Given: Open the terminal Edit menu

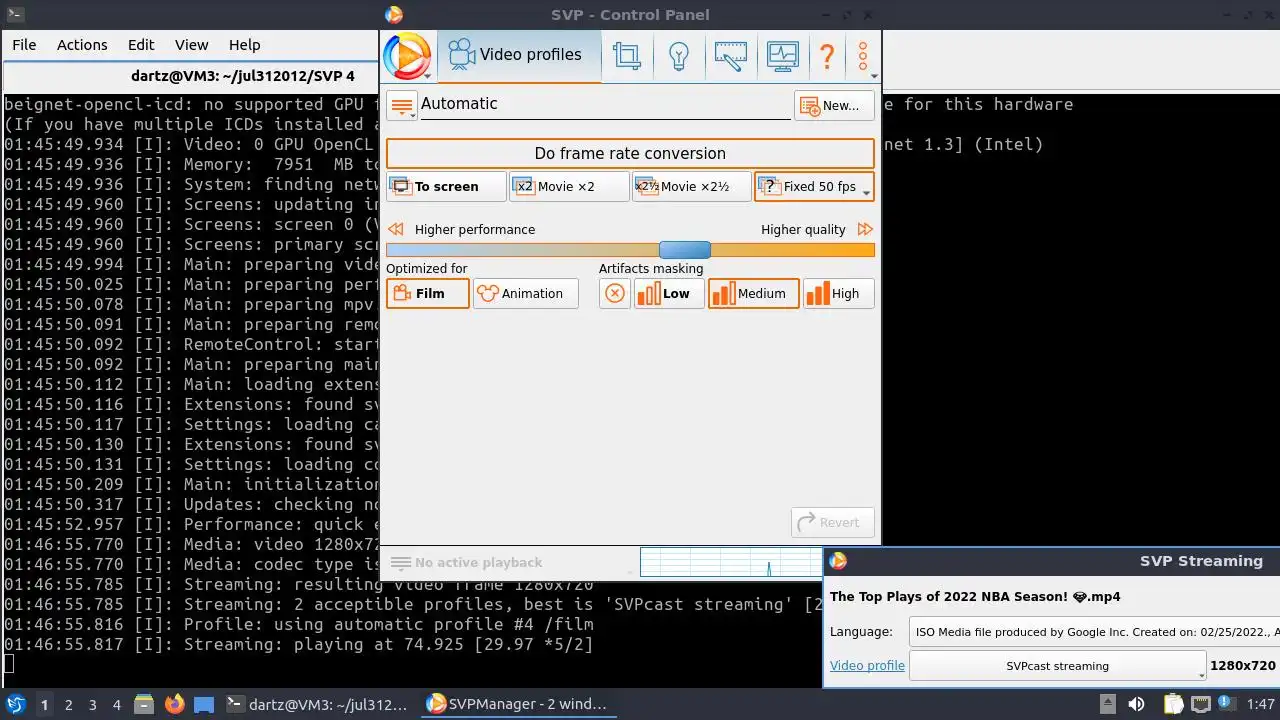Looking at the screenshot, I should click(141, 45).
